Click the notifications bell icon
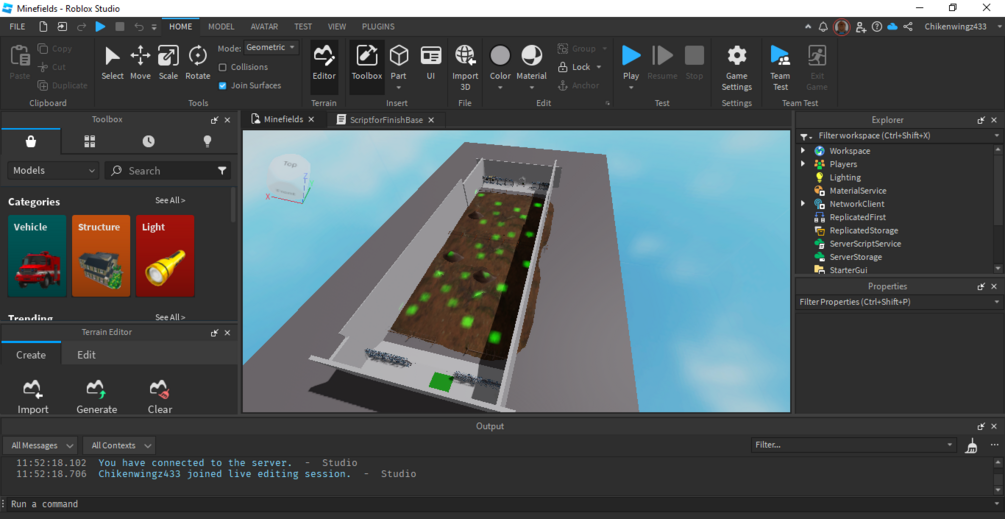The height and width of the screenshot is (519, 1005). click(x=824, y=27)
